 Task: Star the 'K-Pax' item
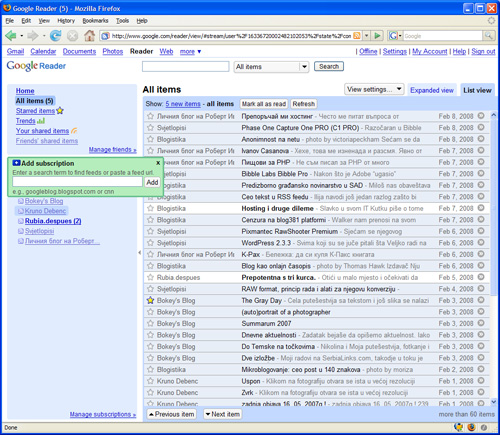click(x=150, y=254)
